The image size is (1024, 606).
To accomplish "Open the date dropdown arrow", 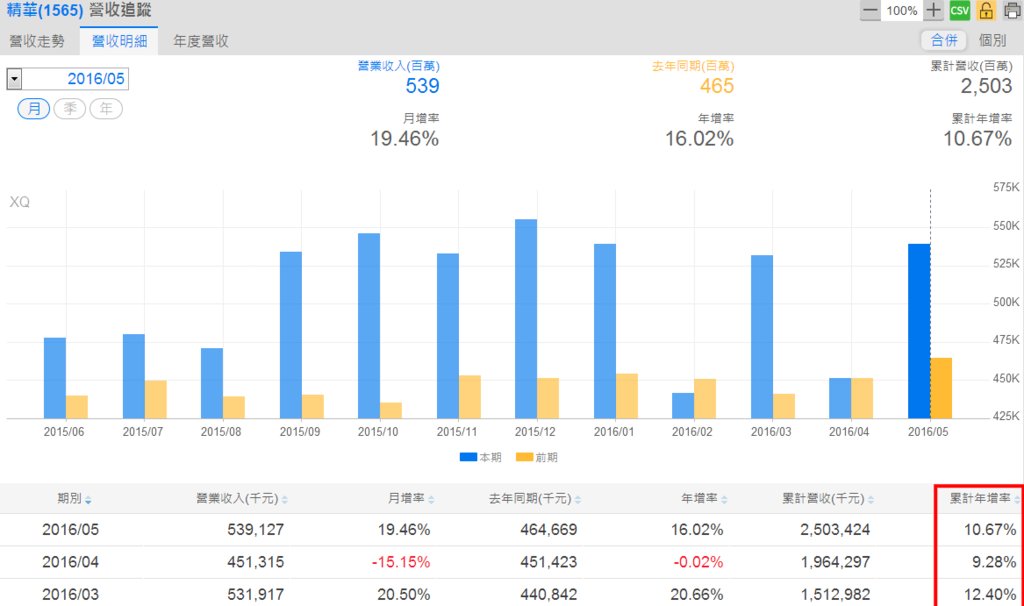I will 14,79.
